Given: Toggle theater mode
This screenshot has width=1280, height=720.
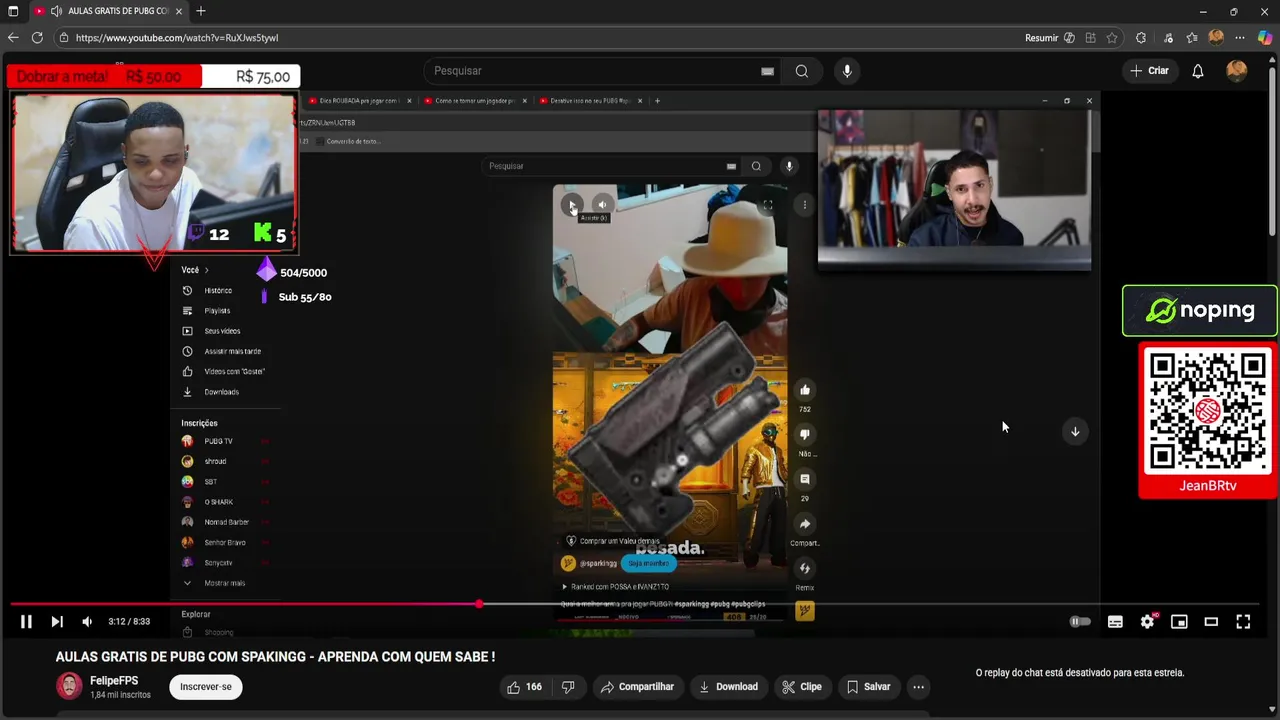Looking at the screenshot, I should (x=1211, y=621).
